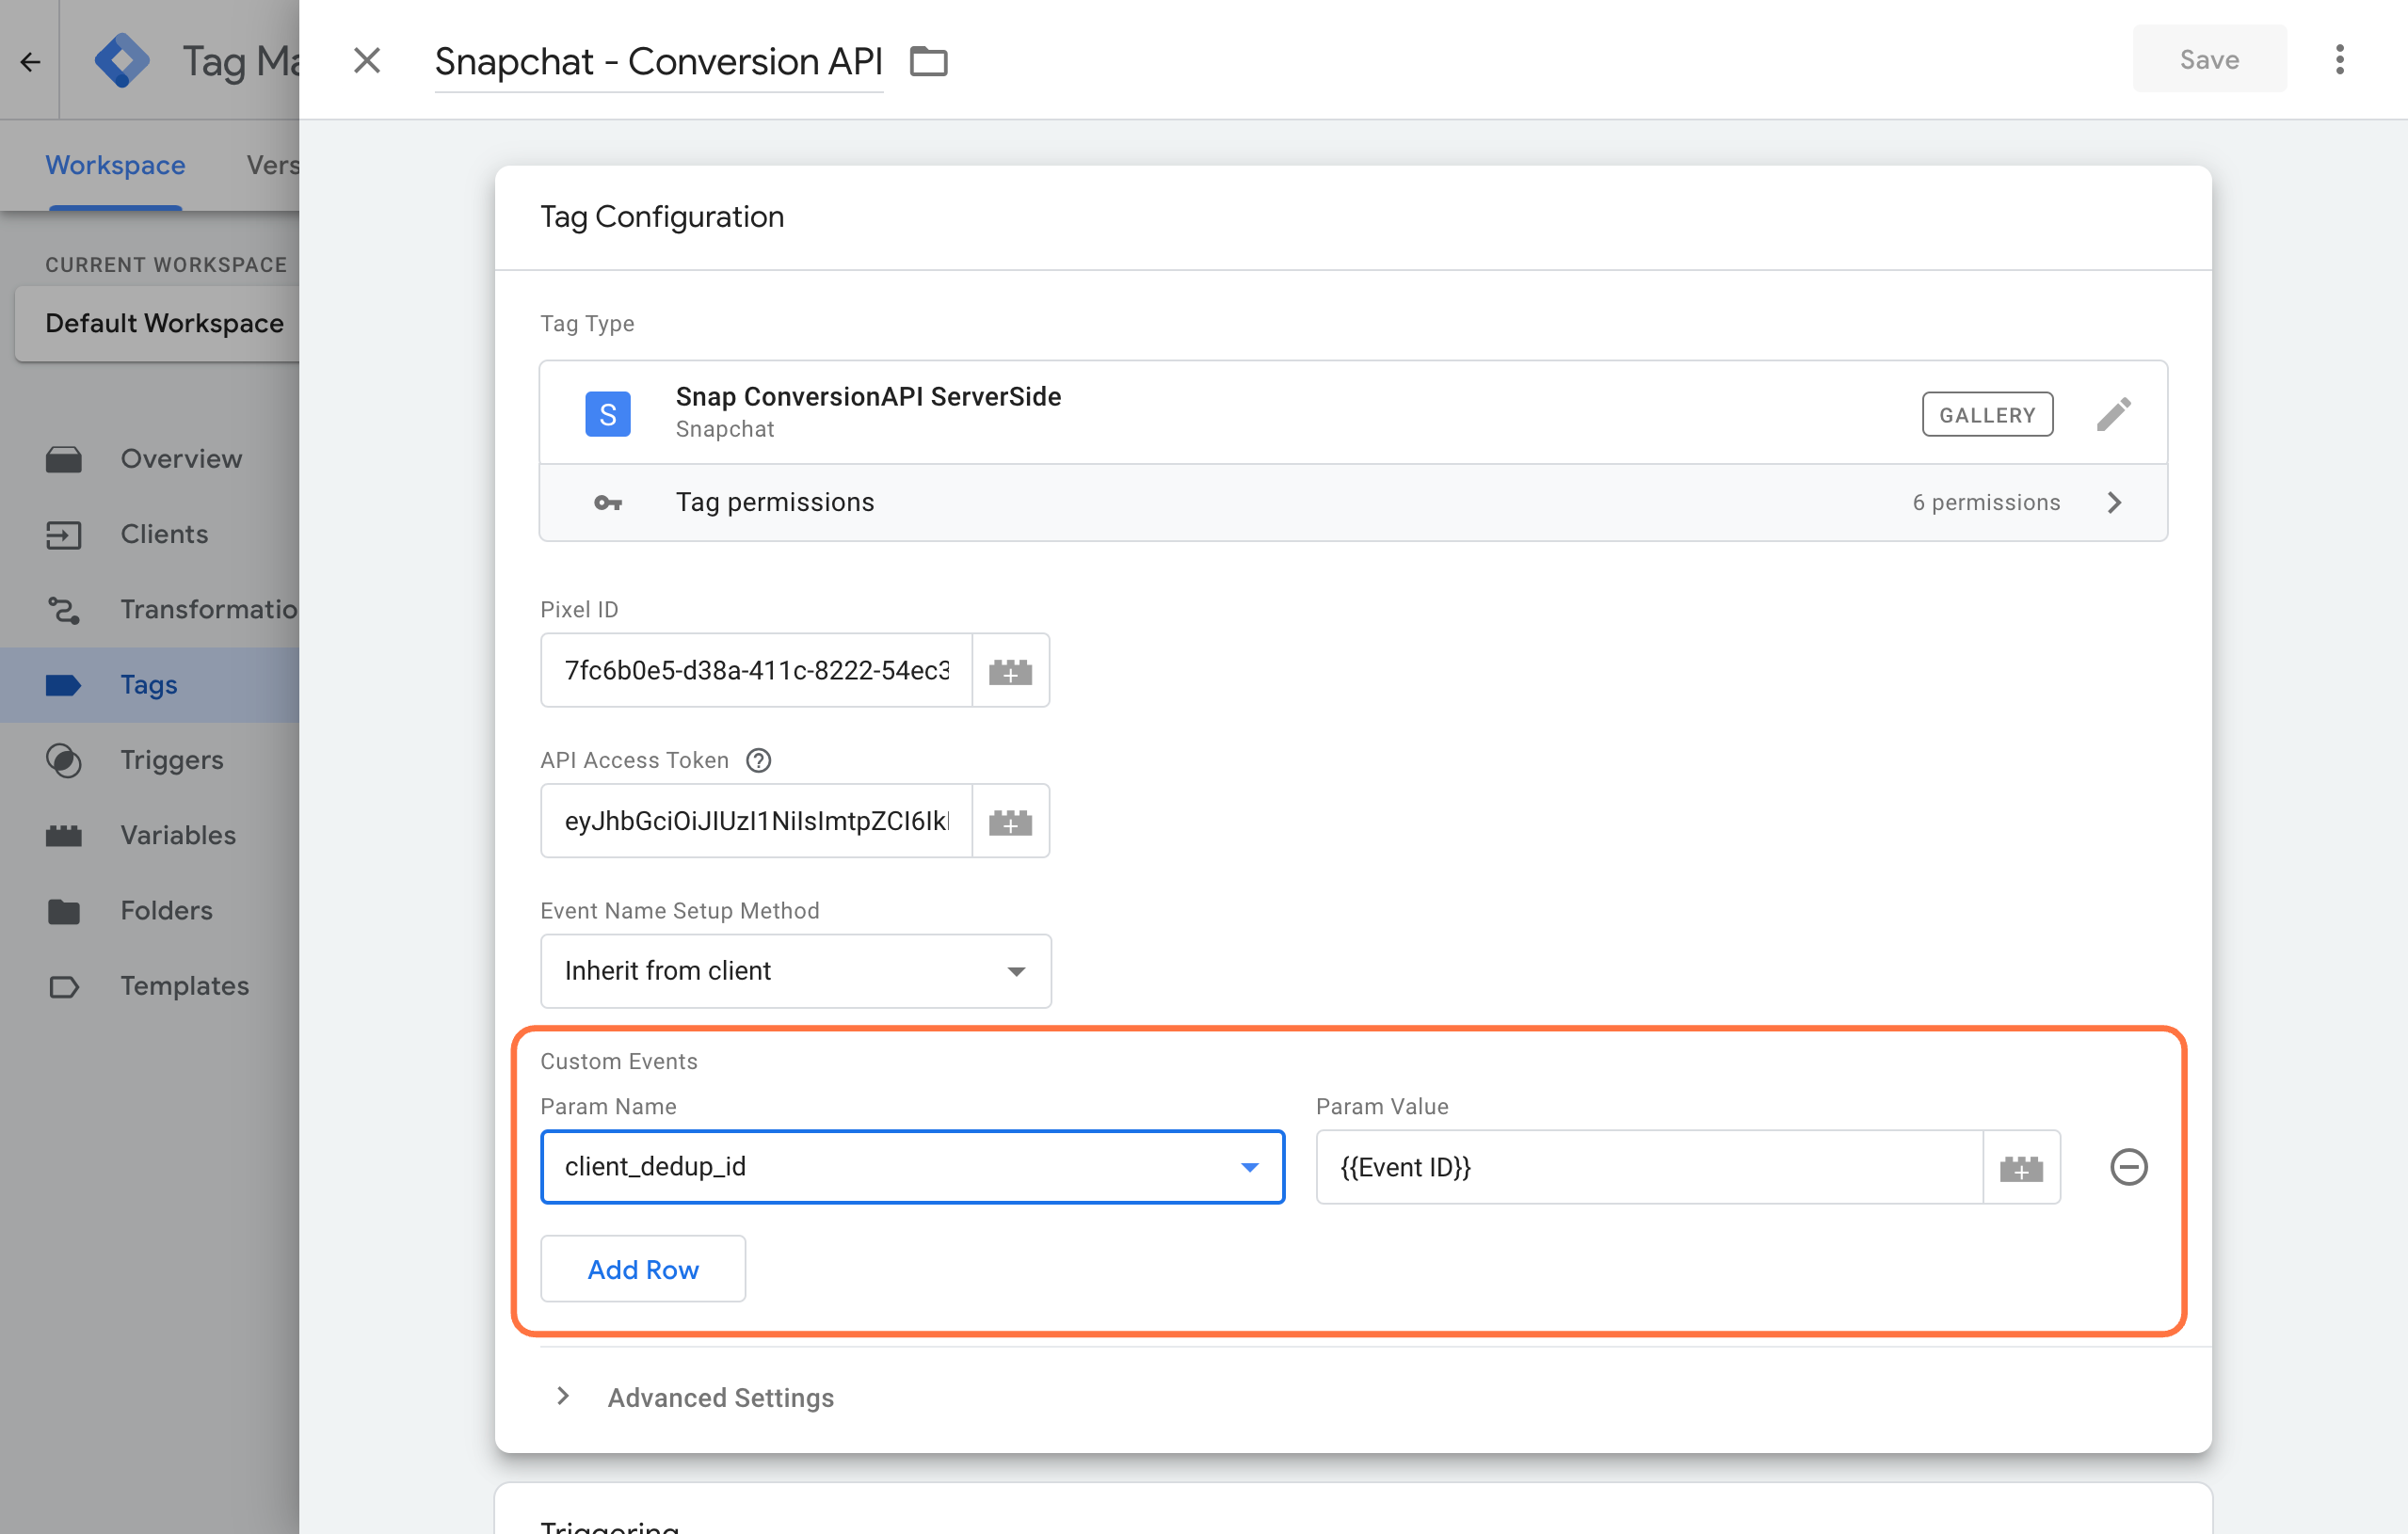Screen dimensions: 2408x1534
Task: Click the Snapchat S tag type icon
Action: pyautogui.click(x=607, y=414)
